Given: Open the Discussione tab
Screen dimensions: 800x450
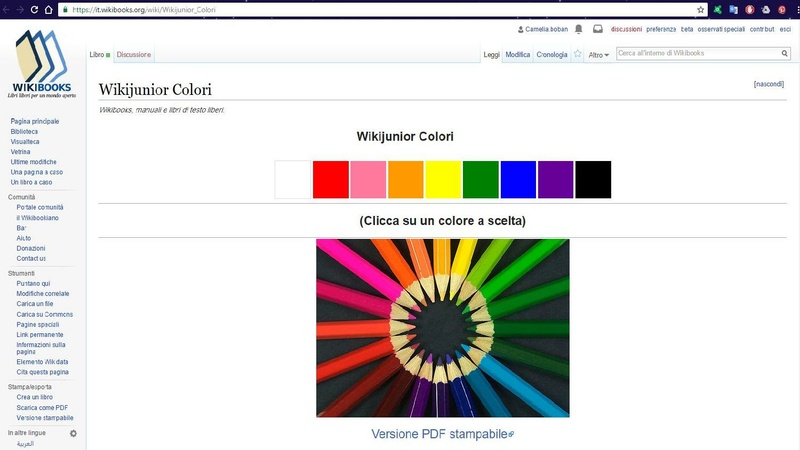Looking at the screenshot, I should [x=134, y=54].
